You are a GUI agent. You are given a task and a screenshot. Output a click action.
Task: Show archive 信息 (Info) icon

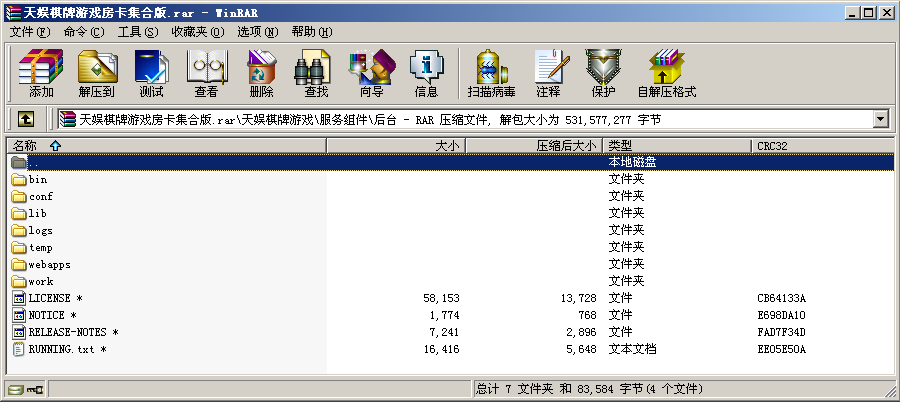tap(426, 73)
